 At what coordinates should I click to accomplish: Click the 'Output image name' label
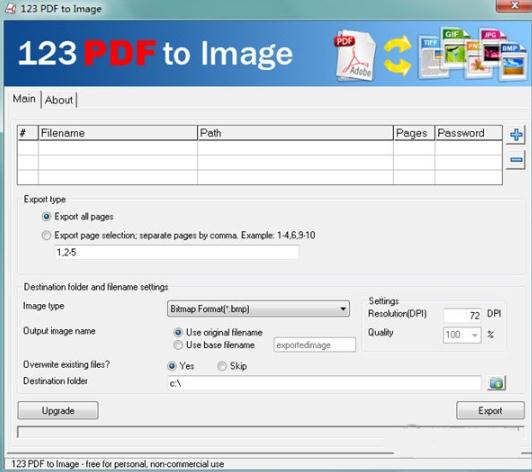tap(59, 331)
